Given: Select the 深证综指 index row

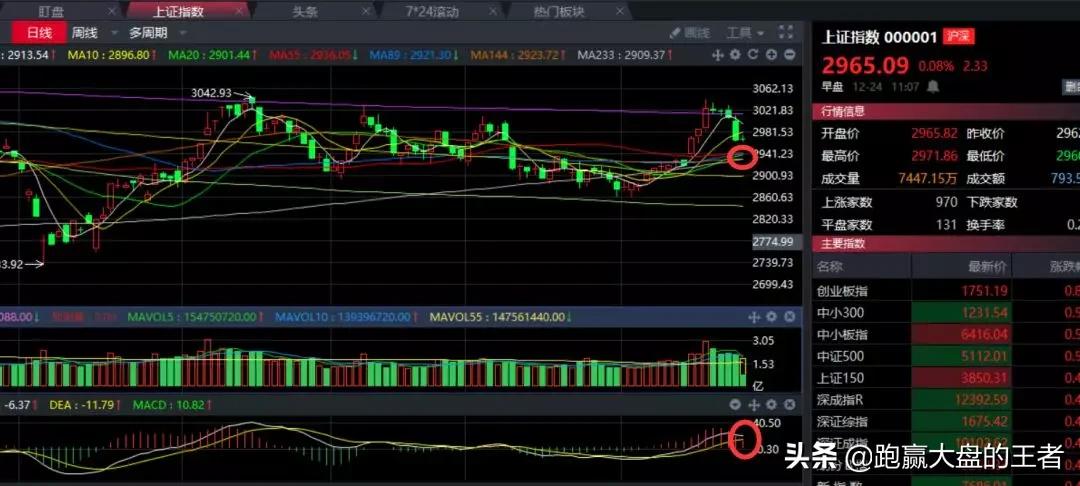Looking at the screenshot, I should click(x=946, y=421).
